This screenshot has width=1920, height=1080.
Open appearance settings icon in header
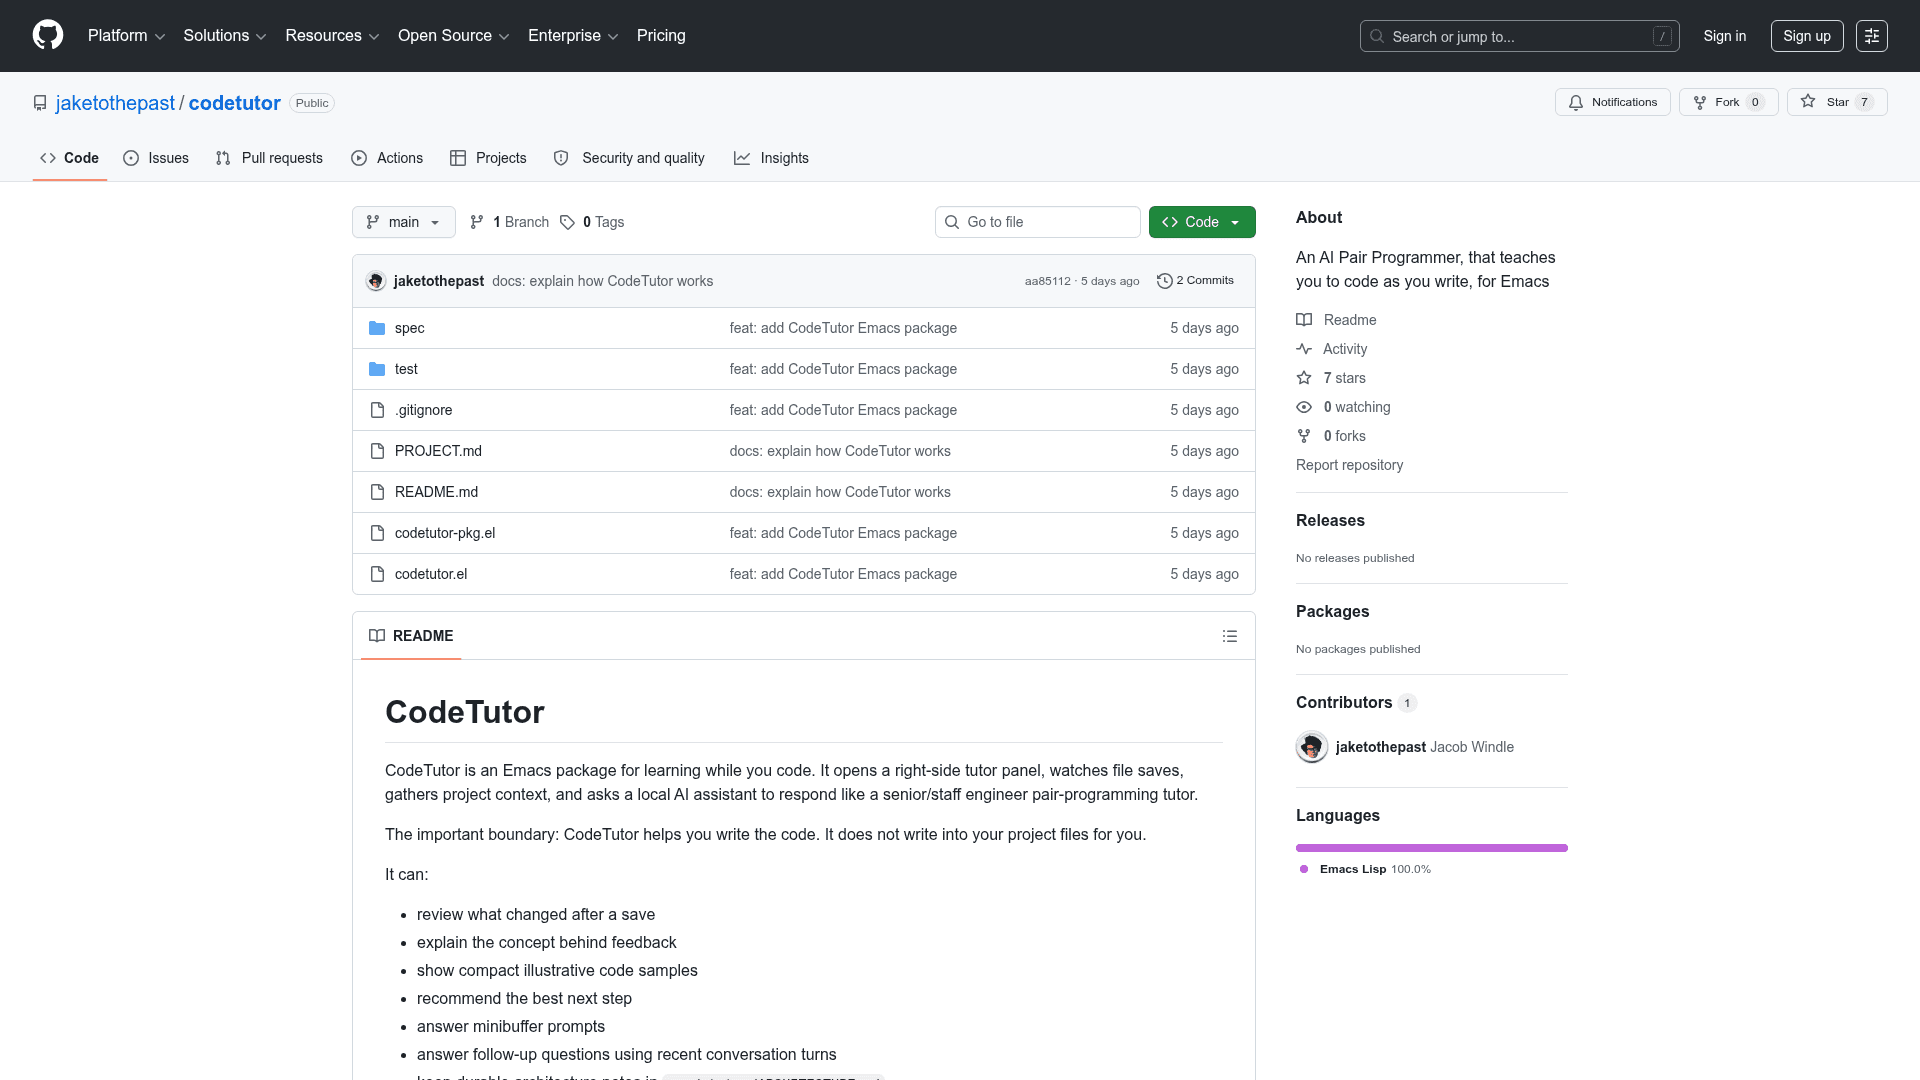1871,36
